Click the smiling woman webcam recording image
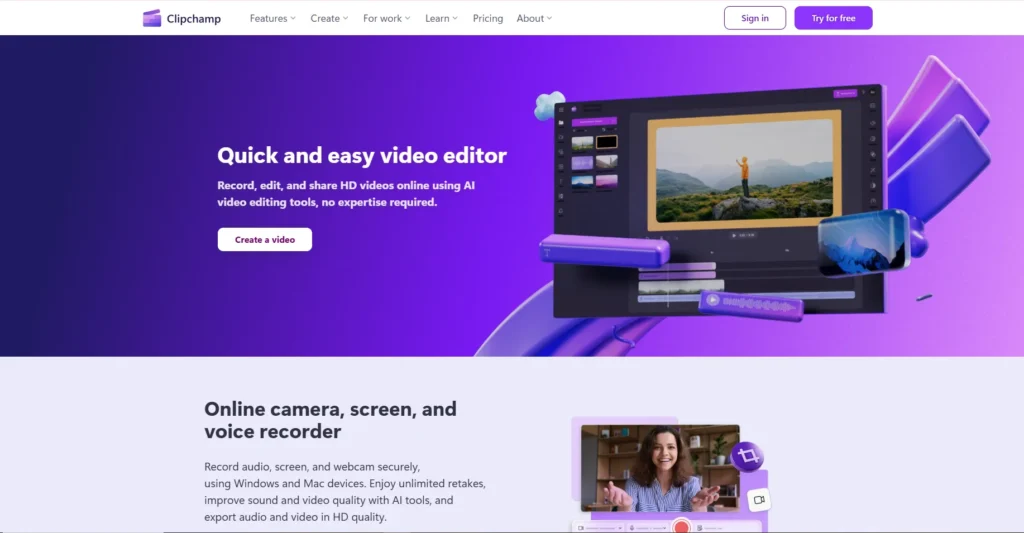 pyautogui.click(x=660, y=468)
